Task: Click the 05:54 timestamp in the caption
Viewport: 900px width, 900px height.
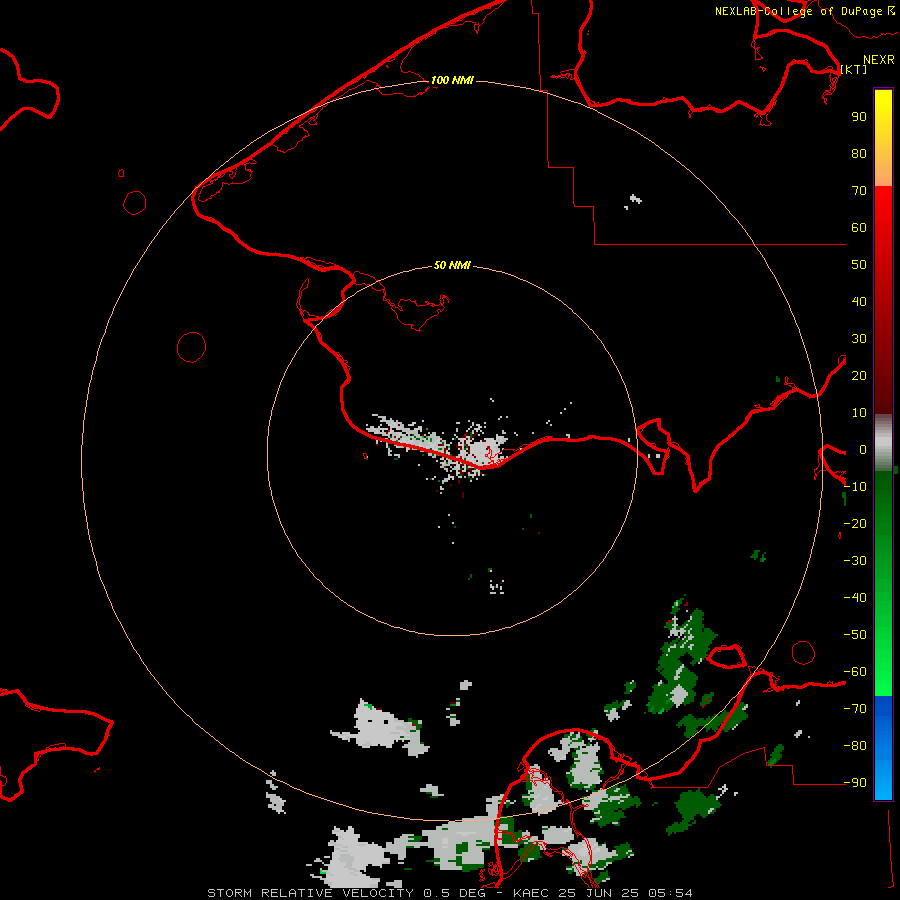Action: coord(670,893)
